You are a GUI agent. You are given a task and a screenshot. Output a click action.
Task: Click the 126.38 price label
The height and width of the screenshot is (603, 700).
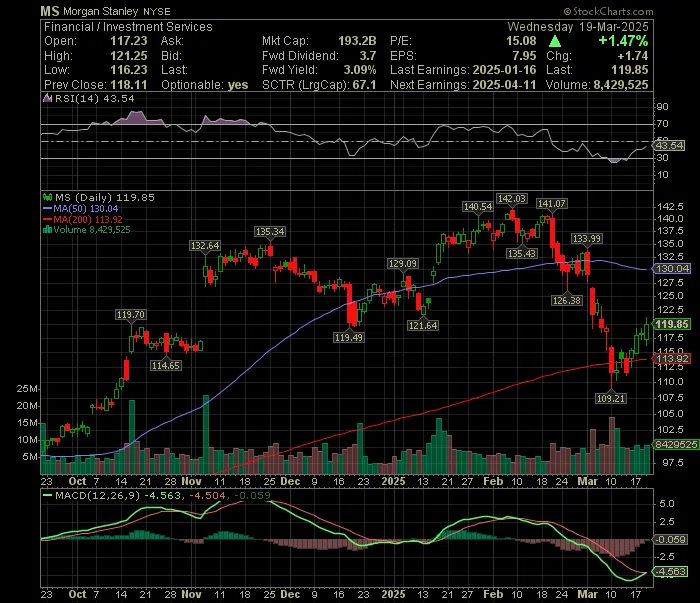pyautogui.click(x=567, y=300)
